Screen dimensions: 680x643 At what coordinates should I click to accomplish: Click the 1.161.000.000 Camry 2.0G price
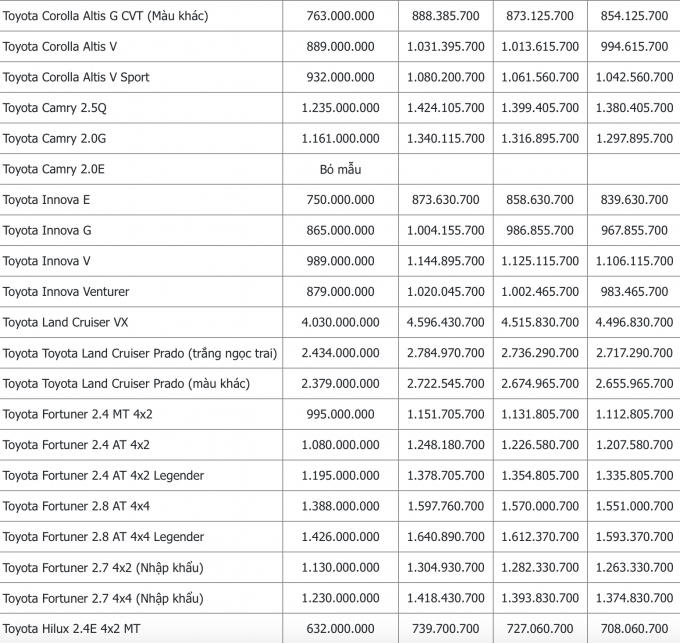point(340,139)
